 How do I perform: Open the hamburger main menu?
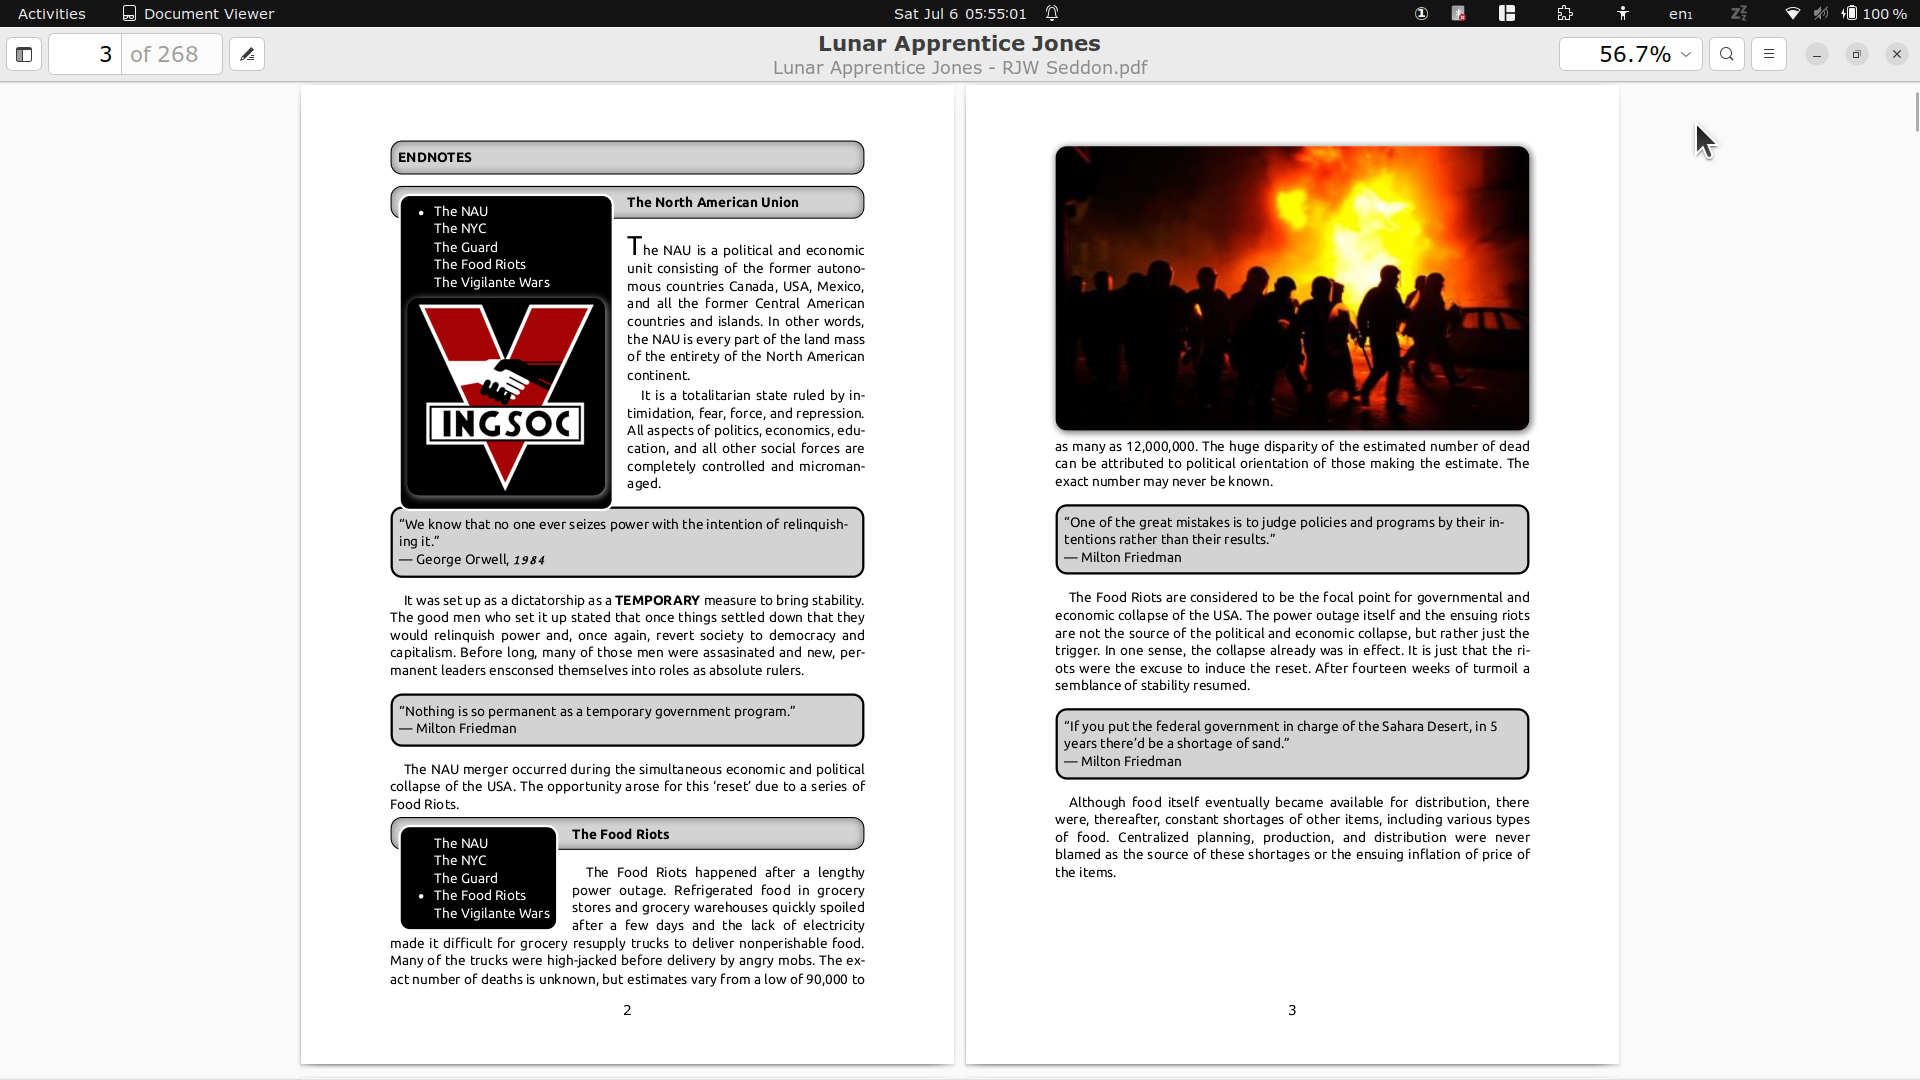click(1769, 54)
